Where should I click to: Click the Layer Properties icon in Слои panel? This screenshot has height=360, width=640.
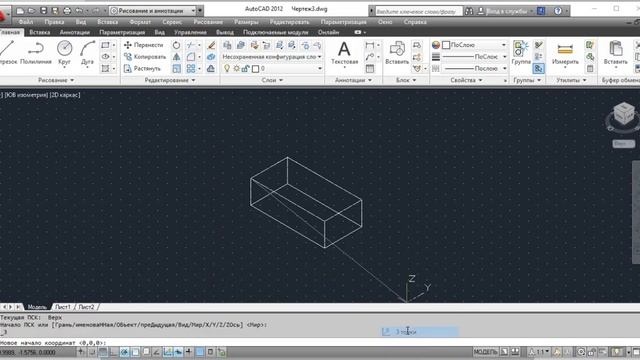pyautogui.click(x=227, y=45)
